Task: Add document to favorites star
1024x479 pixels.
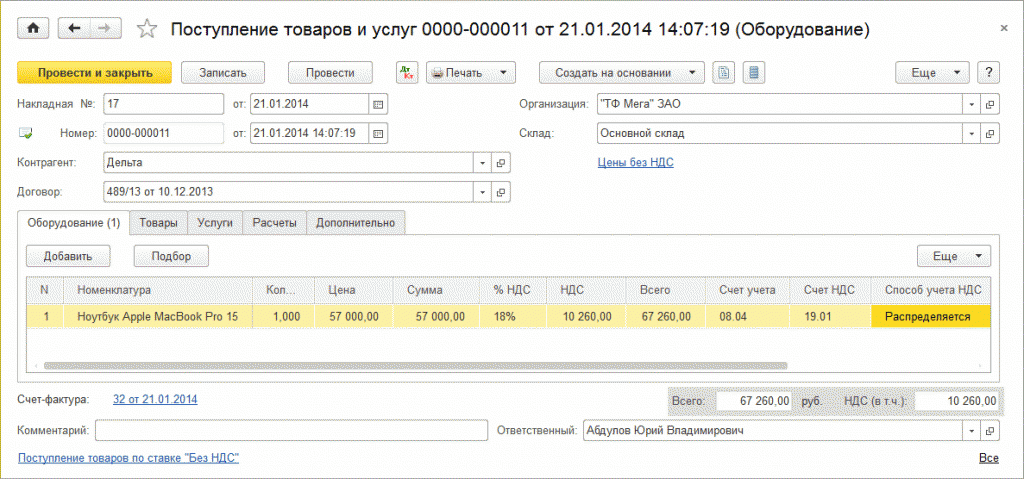Action: point(148,29)
